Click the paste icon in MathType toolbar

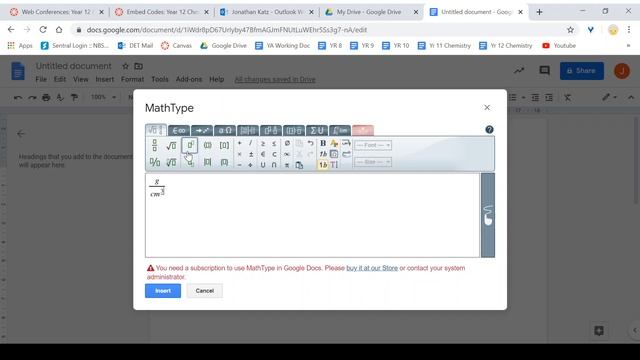pos(299,165)
